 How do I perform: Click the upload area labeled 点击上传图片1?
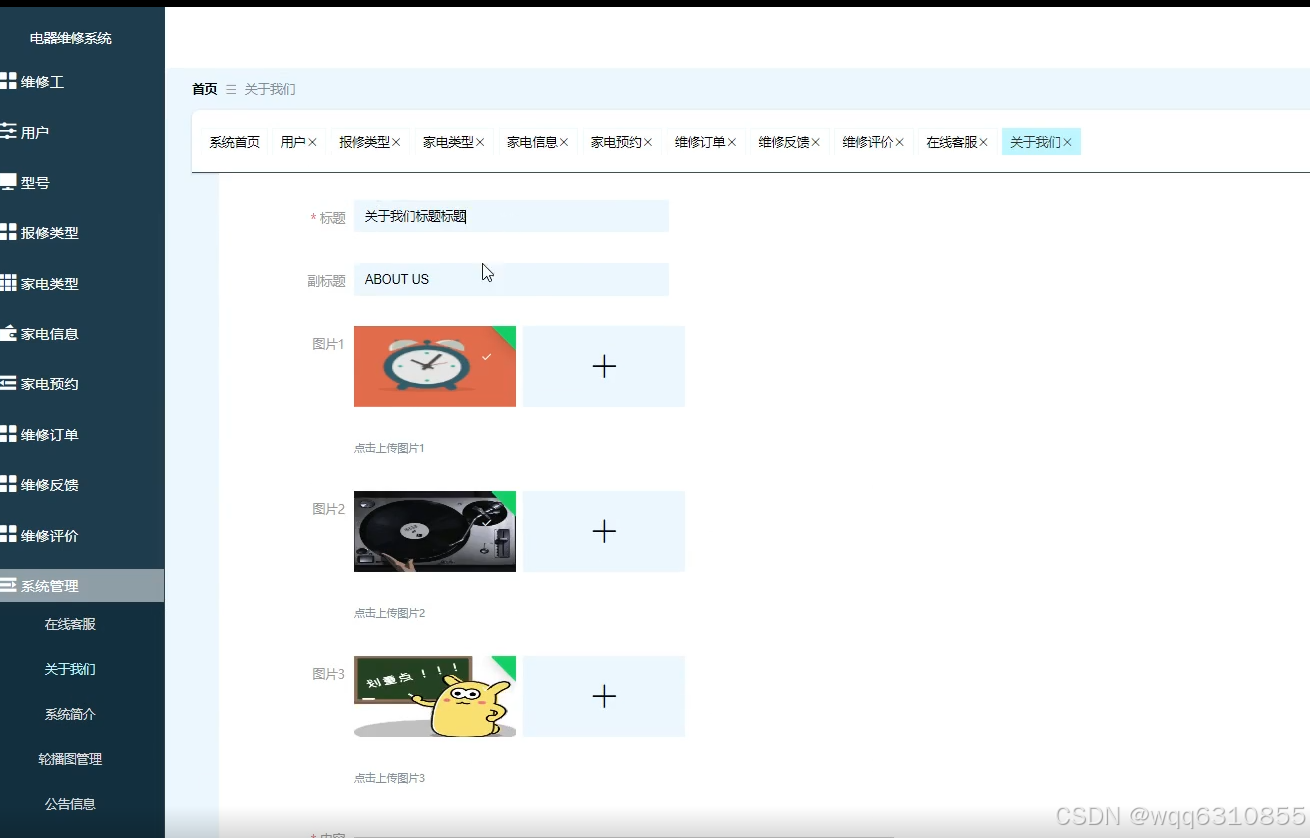(603, 366)
